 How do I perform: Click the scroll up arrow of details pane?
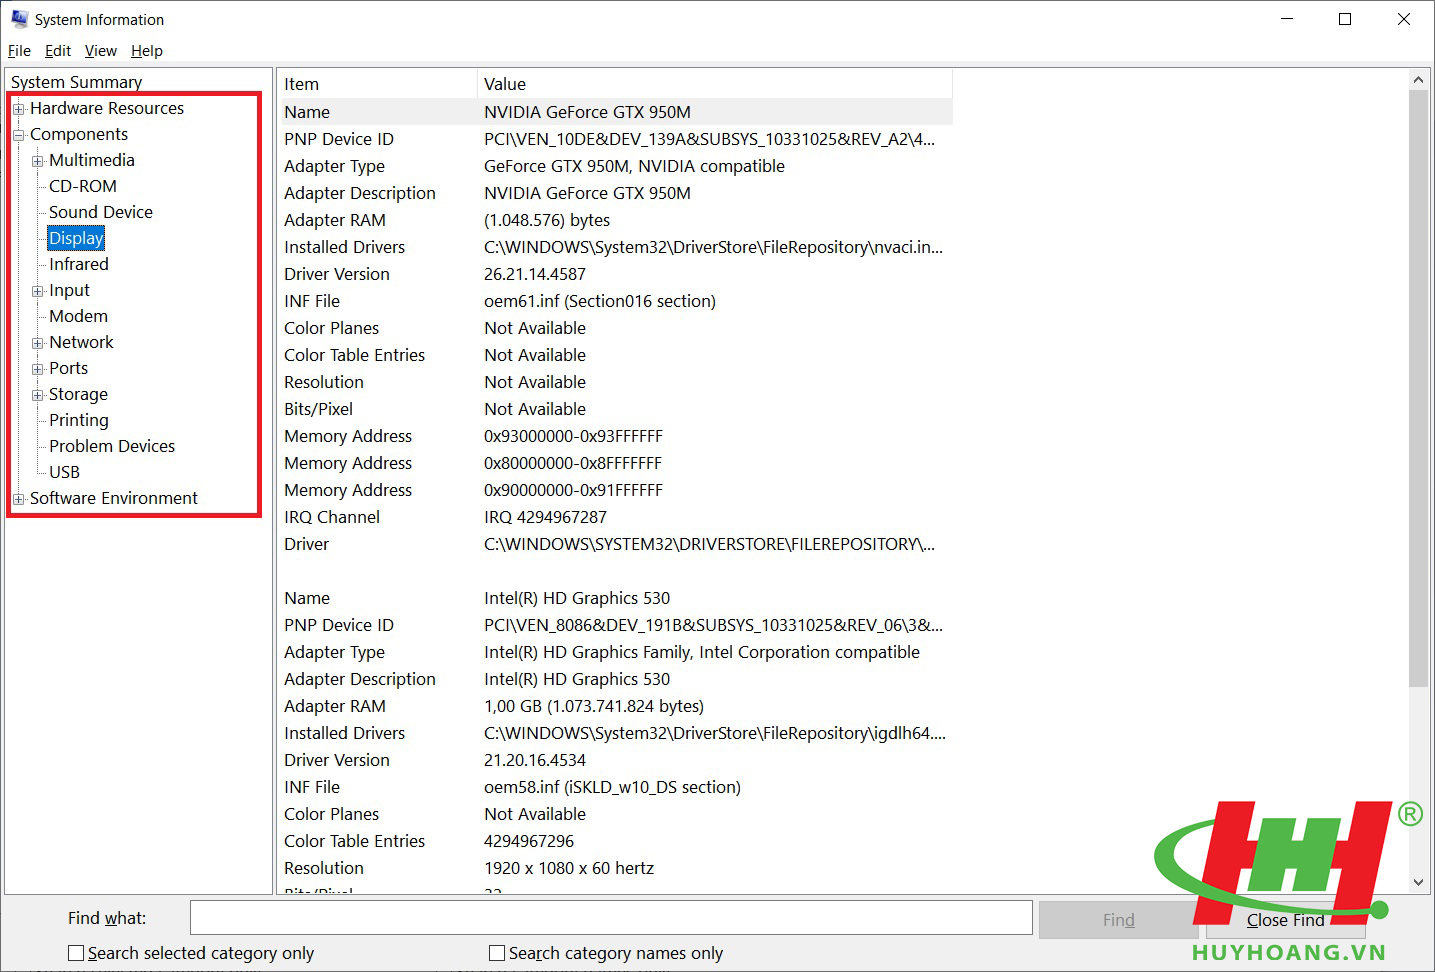tap(1418, 80)
